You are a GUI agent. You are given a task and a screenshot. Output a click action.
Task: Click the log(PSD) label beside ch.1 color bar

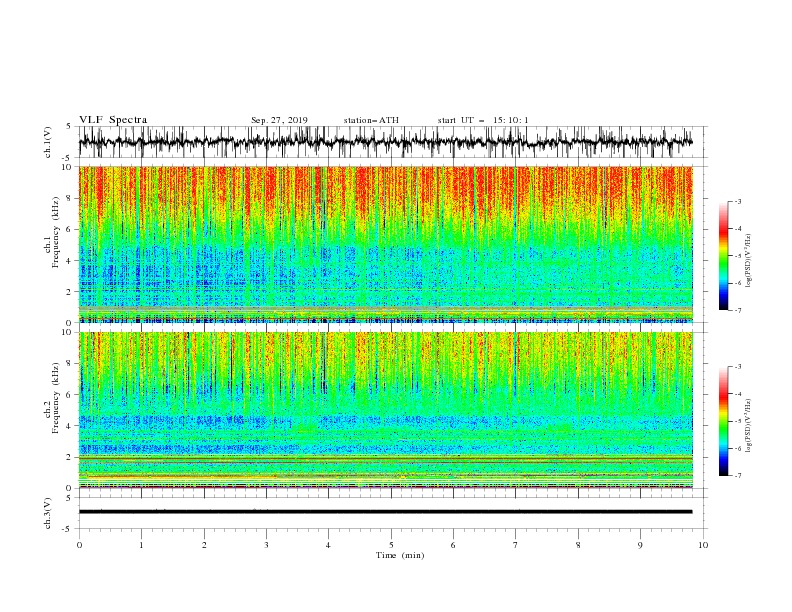[x=748, y=261]
